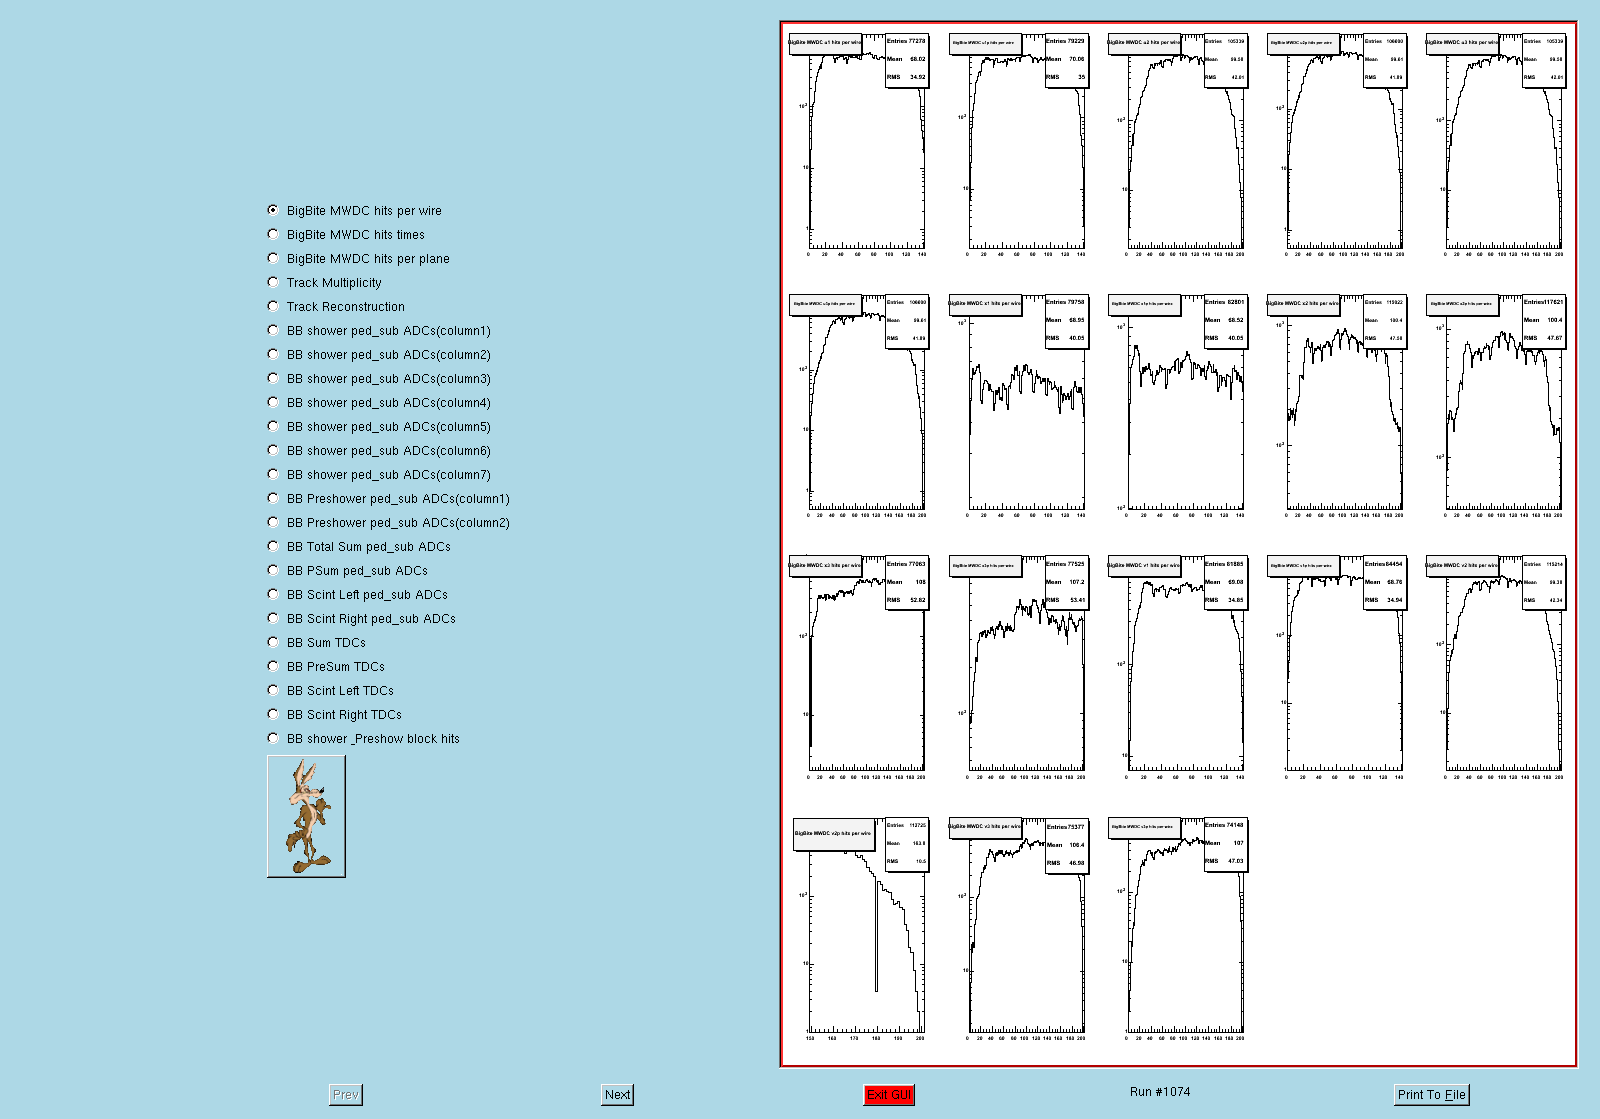
Task: Choose BB Scint Right TDCs
Action: click(x=335, y=715)
